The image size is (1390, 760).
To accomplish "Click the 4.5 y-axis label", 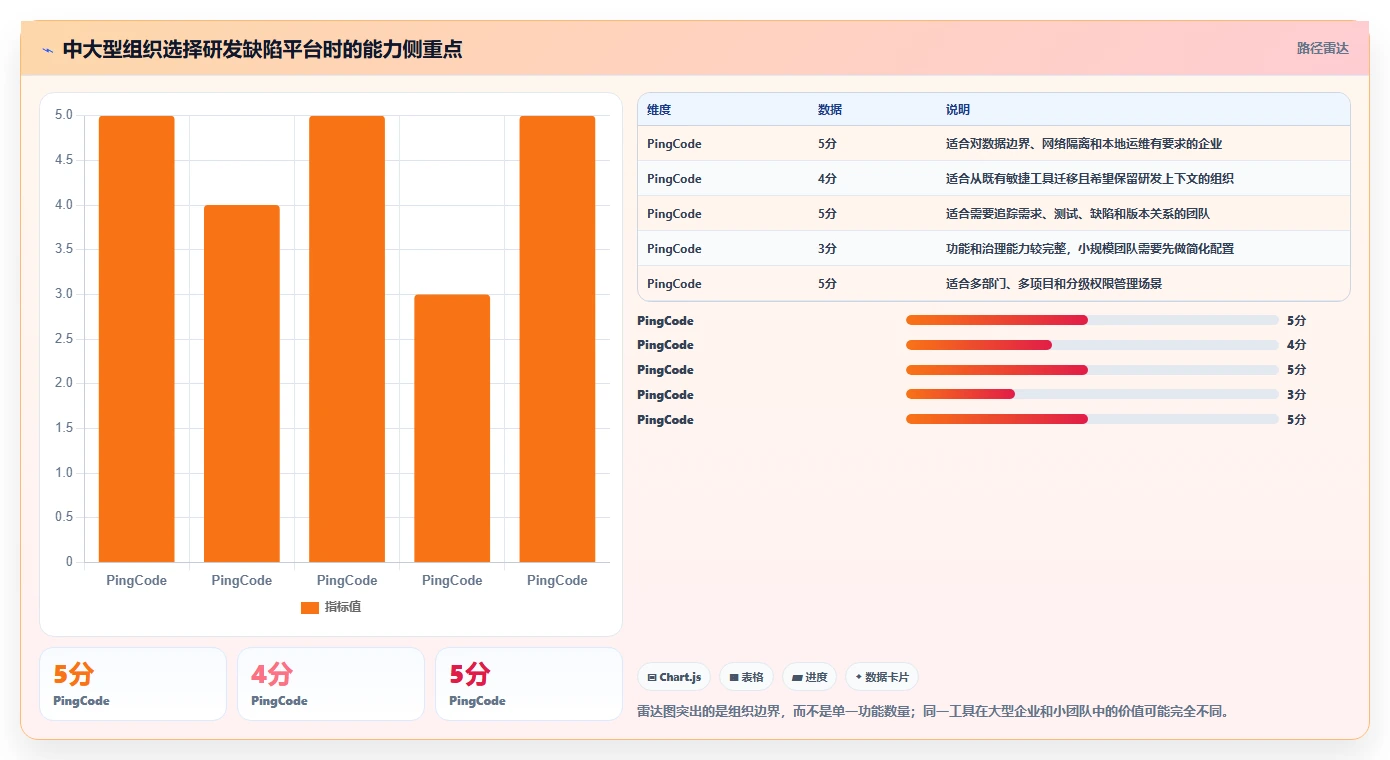I will [x=63, y=160].
